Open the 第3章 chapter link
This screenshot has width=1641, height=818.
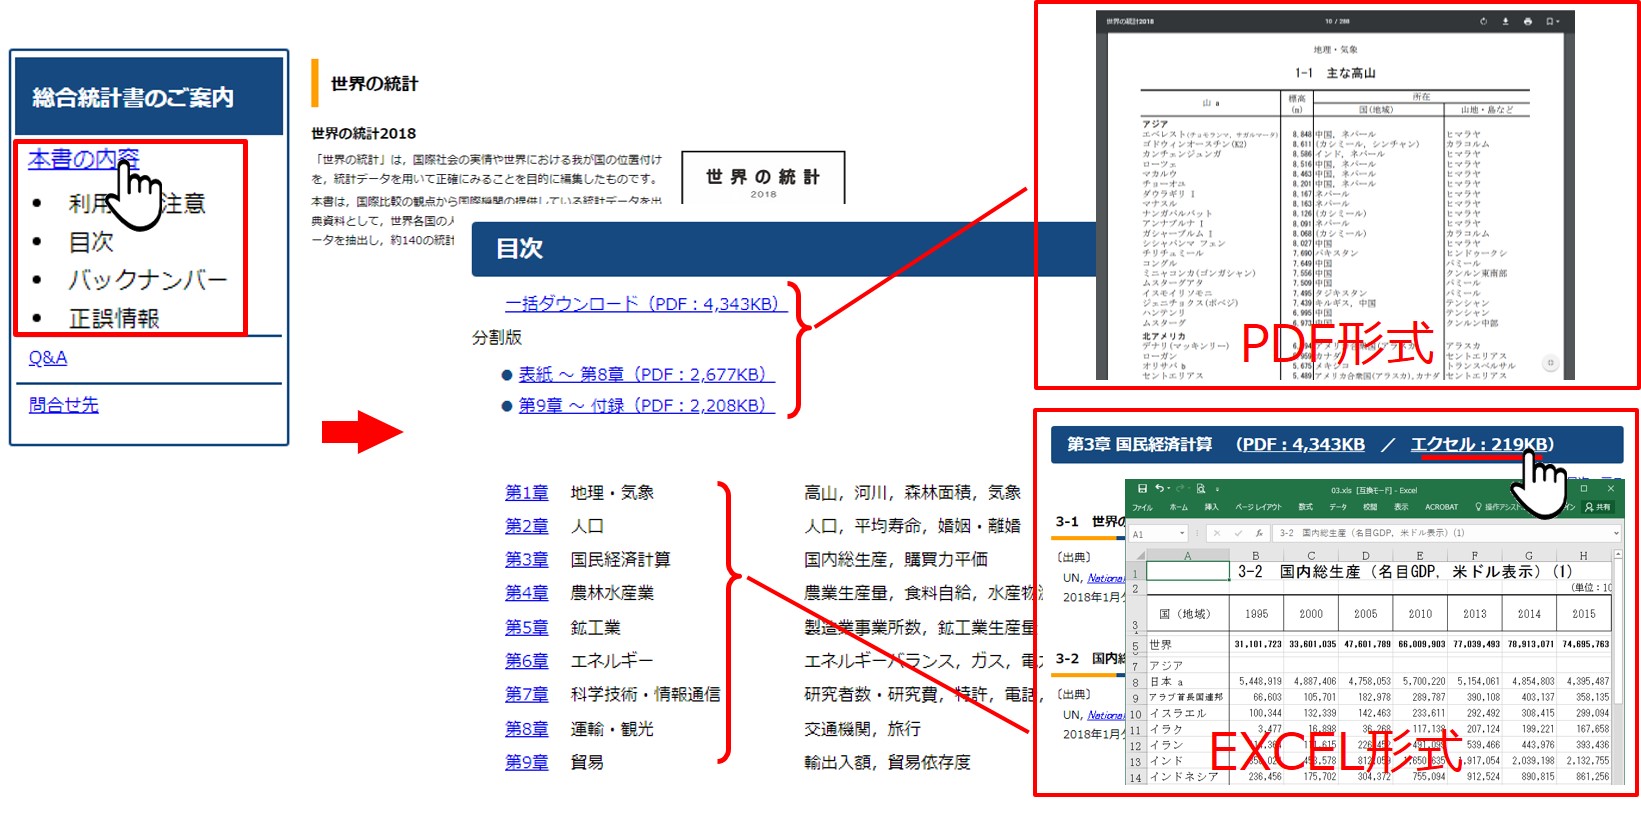pos(526,560)
